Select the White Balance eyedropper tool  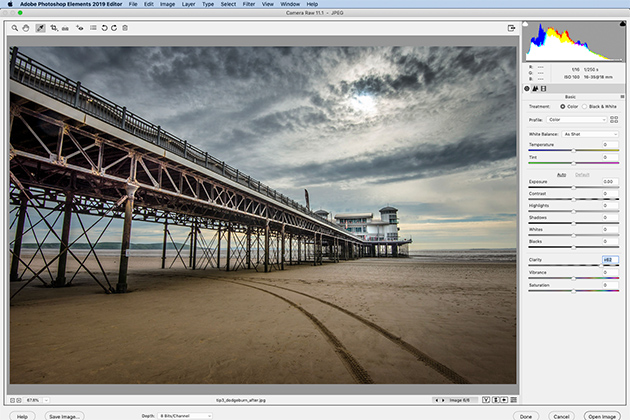40,28
